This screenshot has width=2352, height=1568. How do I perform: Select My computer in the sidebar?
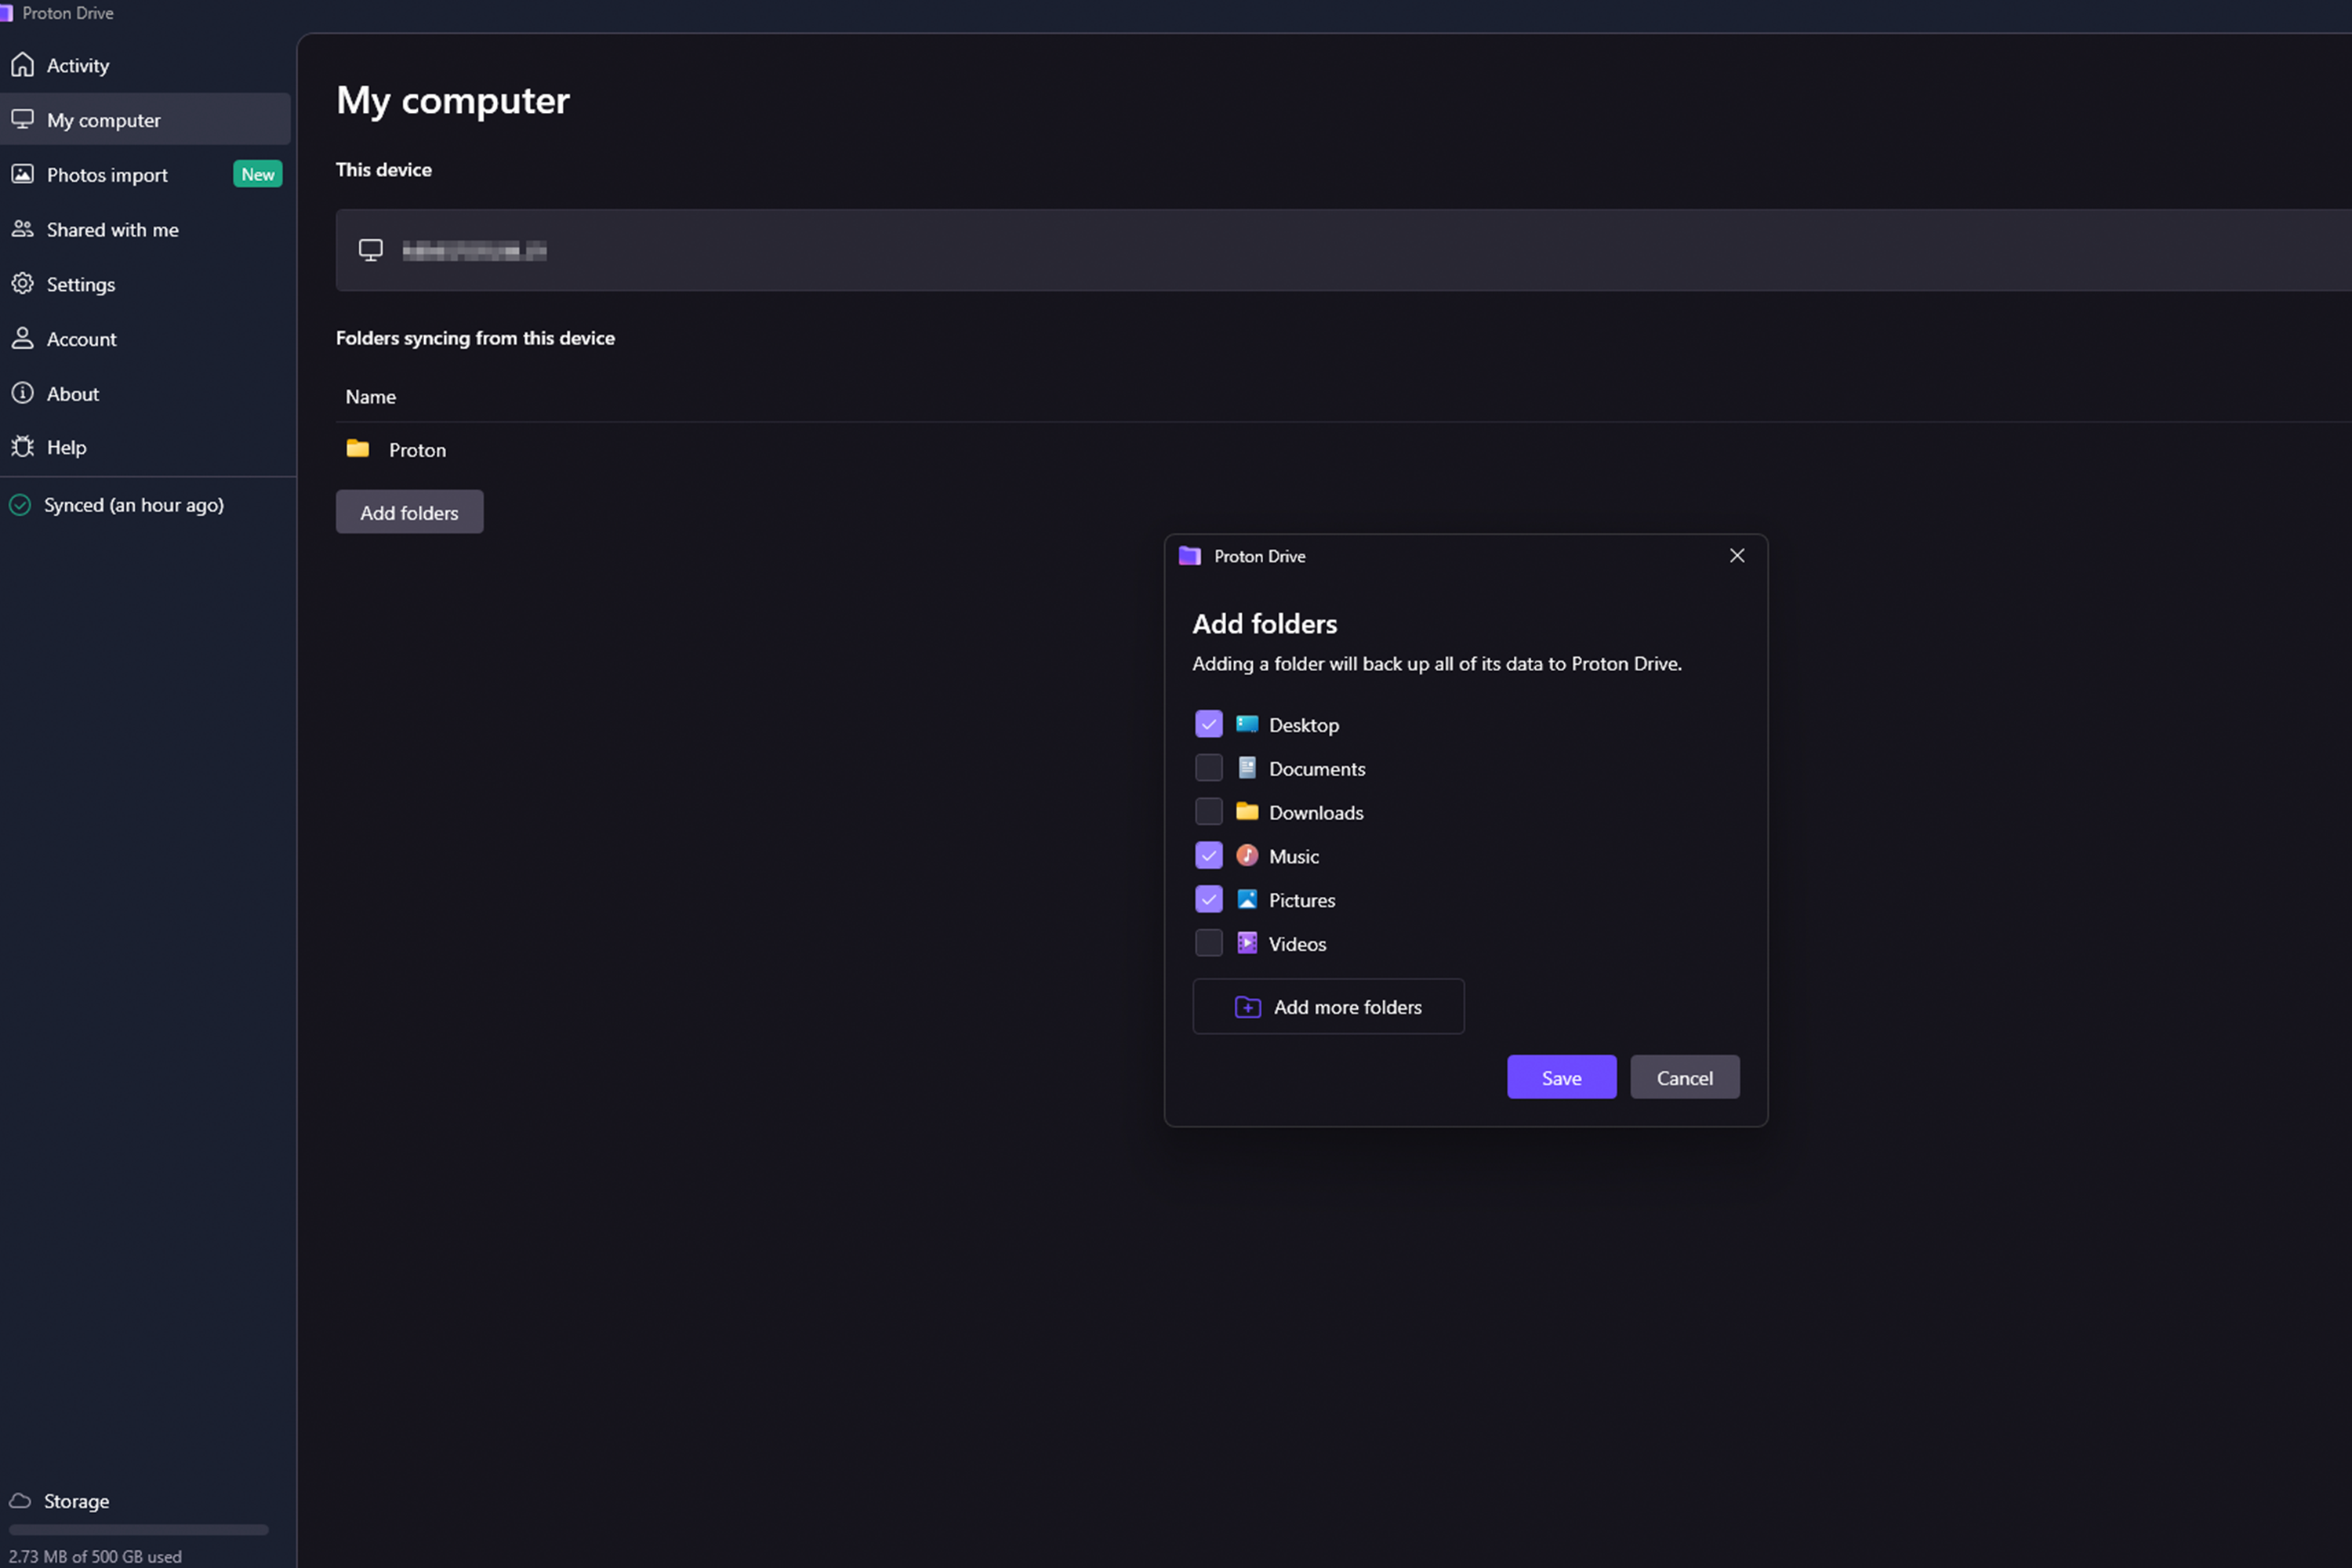146,120
